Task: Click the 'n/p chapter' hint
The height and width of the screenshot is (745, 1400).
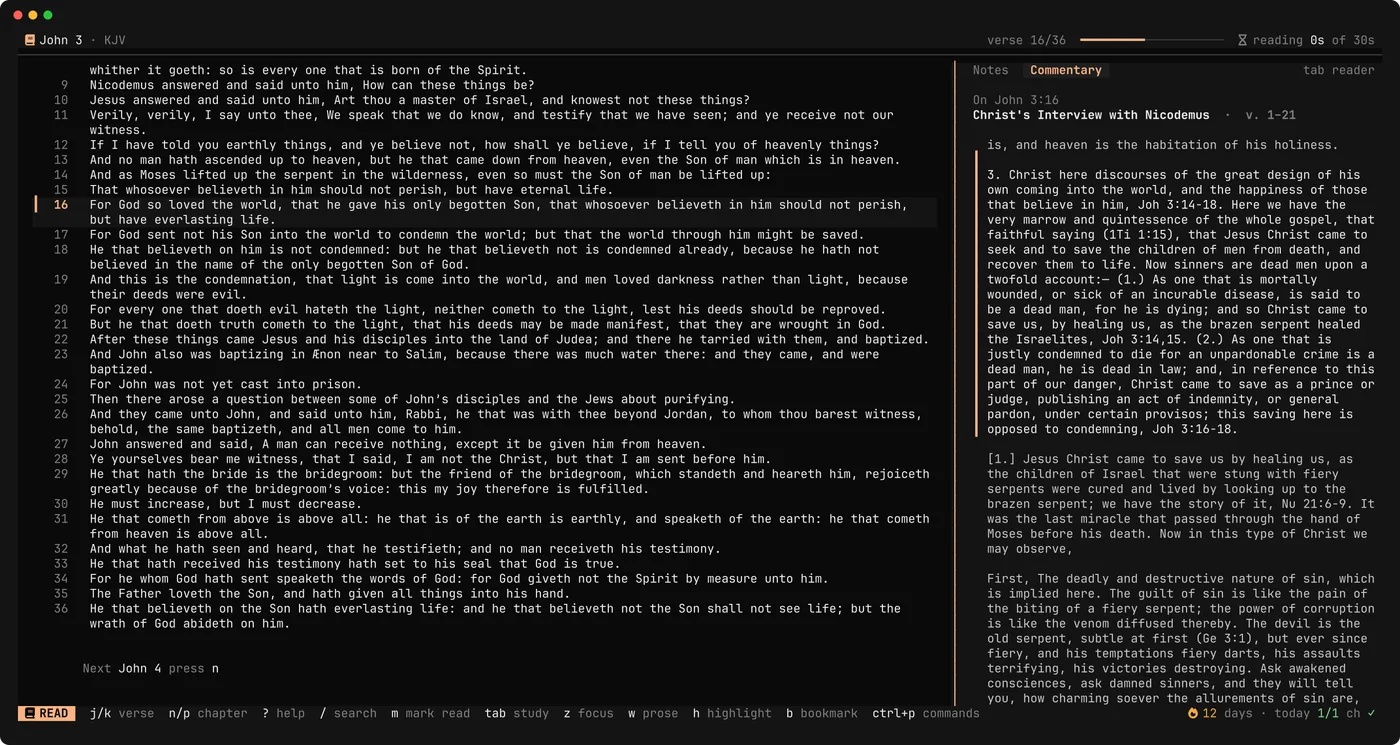Action: [208, 713]
